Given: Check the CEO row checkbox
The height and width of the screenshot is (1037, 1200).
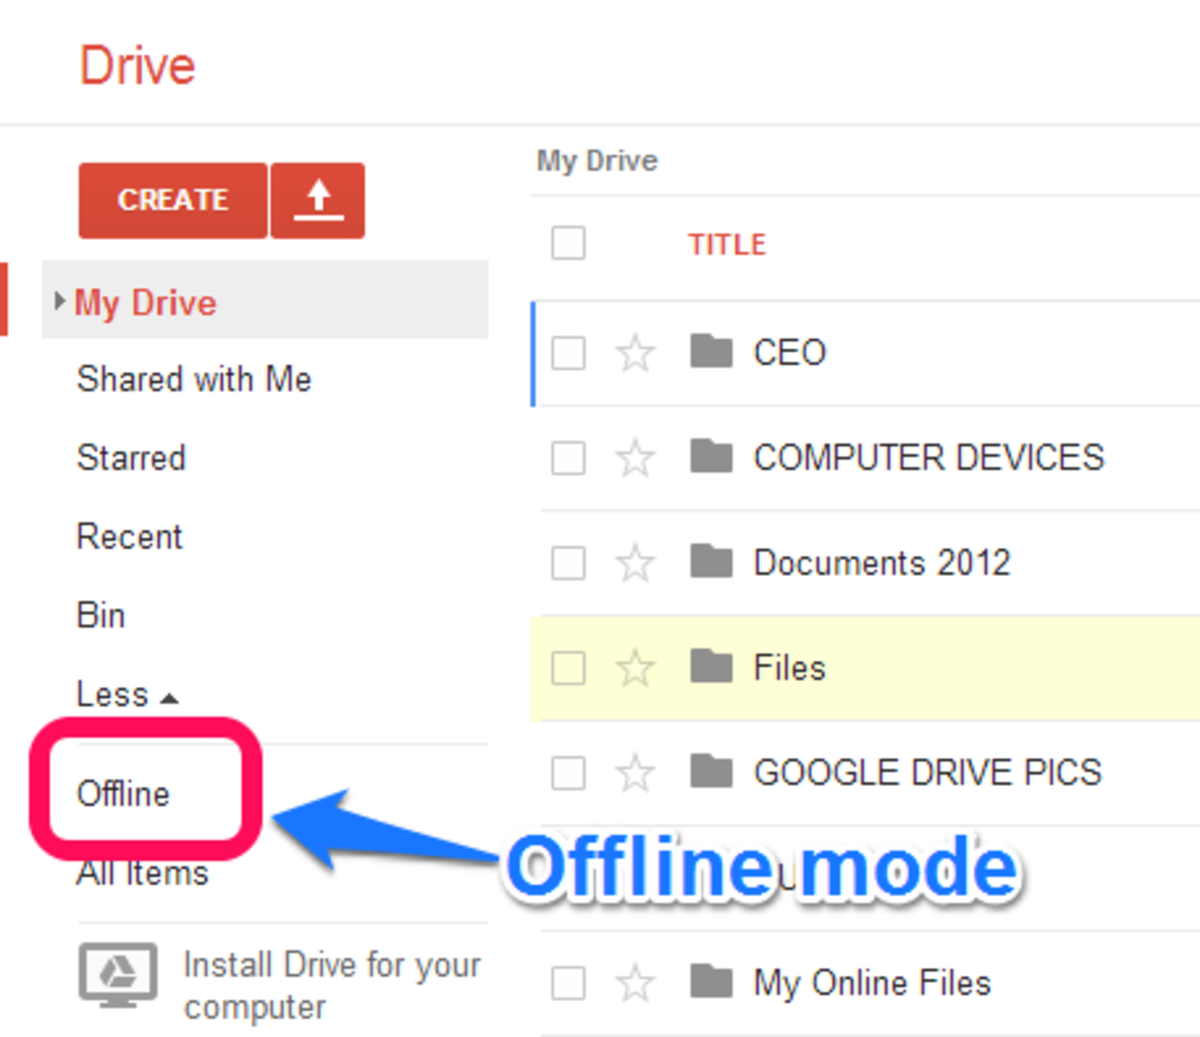Looking at the screenshot, I should (568, 353).
